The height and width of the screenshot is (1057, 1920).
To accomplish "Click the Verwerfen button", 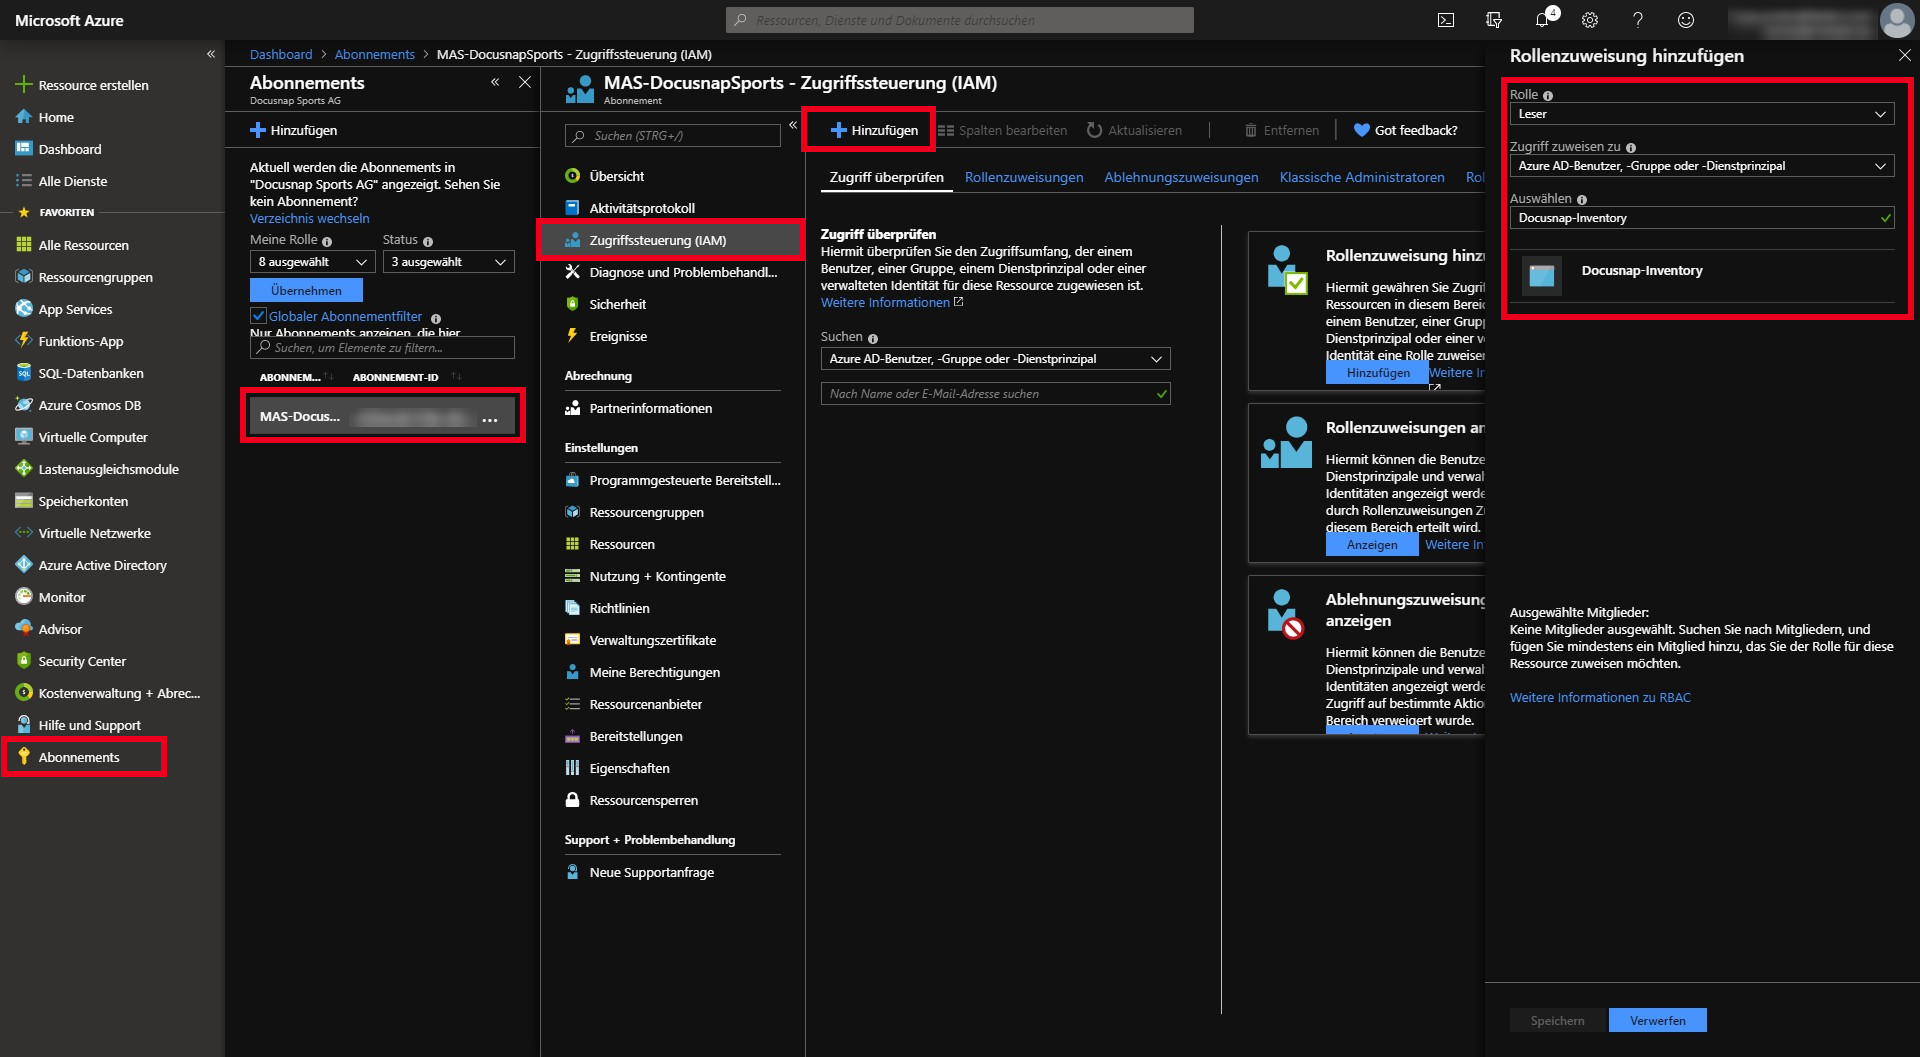I will click(1657, 1020).
